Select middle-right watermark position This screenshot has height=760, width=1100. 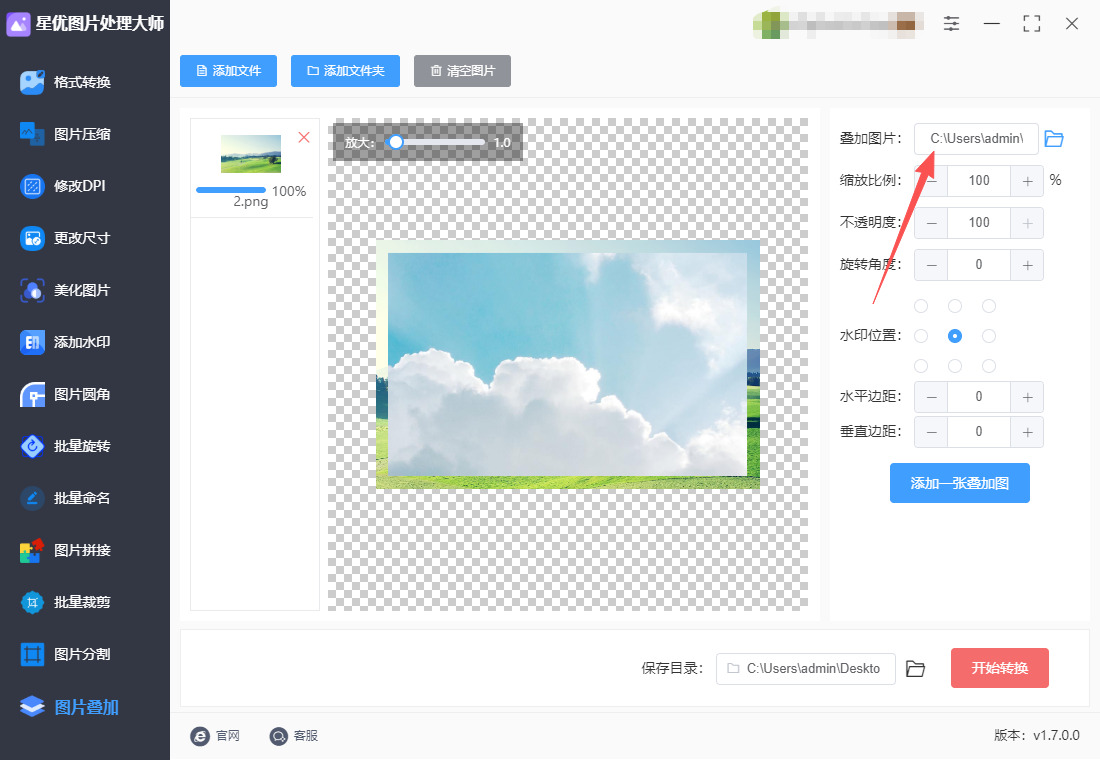[x=989, y=336]
